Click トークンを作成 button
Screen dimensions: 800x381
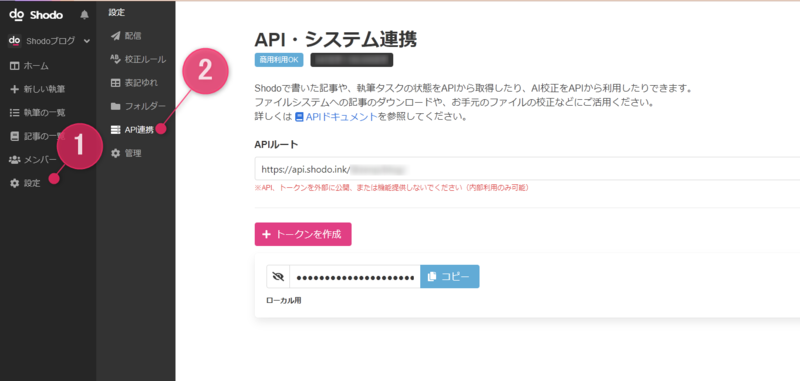303,234
